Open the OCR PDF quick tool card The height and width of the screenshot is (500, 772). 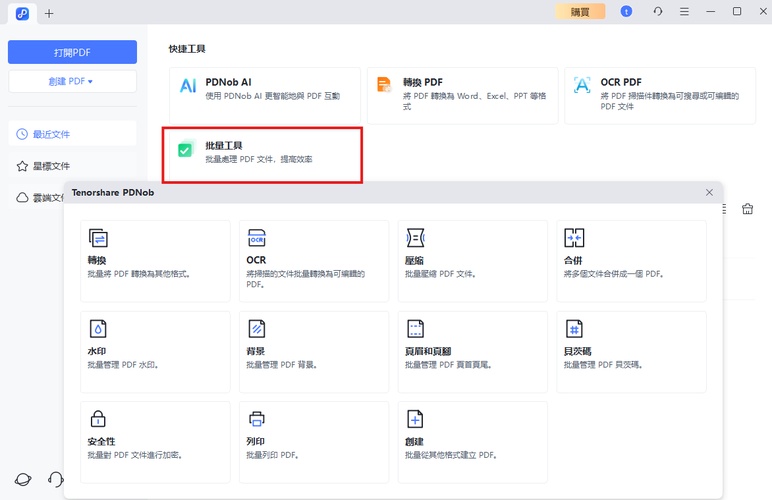point(660,95)
